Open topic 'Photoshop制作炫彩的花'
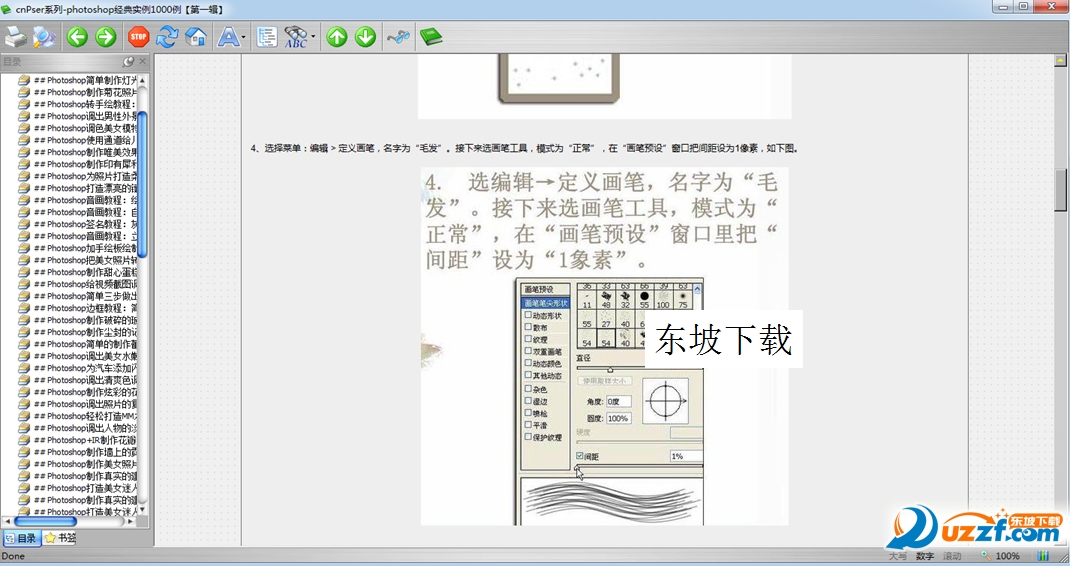Screen dimensions: 1070x566 tap(85, 392)
